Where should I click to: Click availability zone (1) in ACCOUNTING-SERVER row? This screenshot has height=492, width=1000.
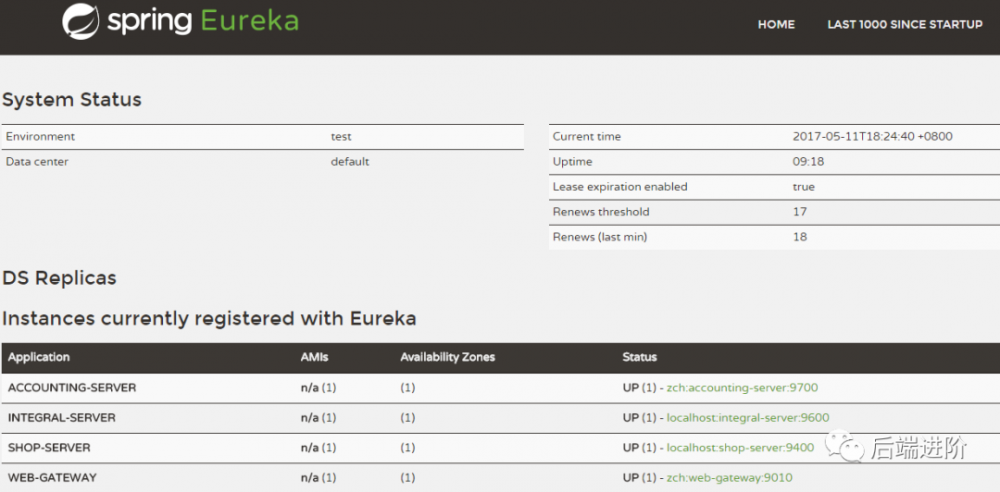click(408, 387)
